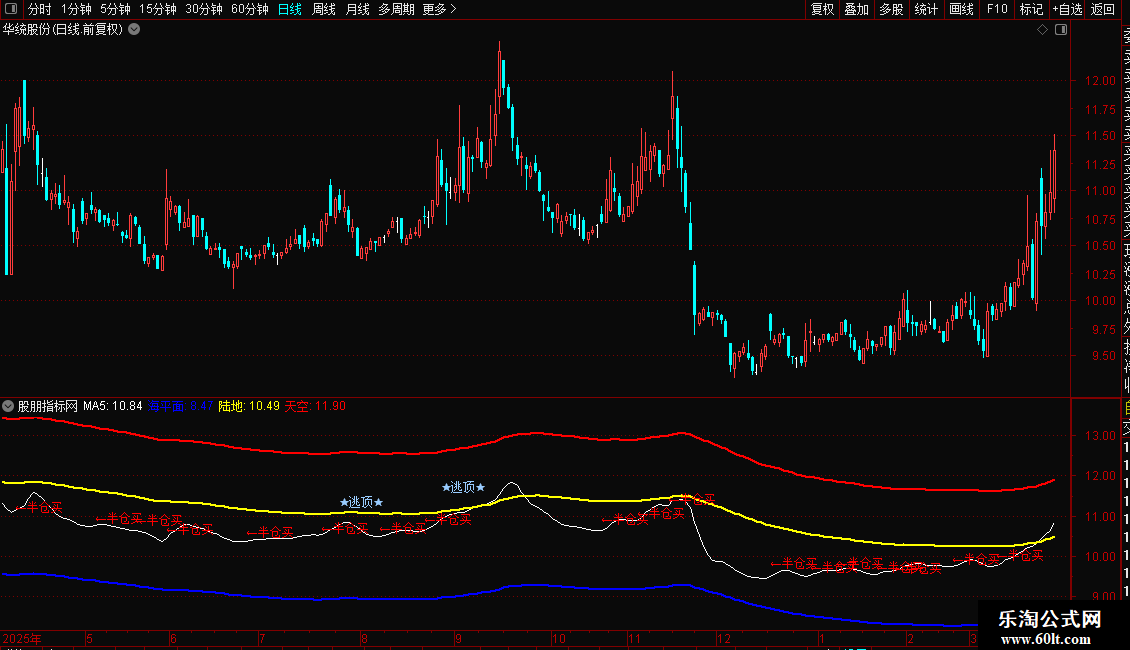The height and width of the screenshot is (650, 1130).
Task: Click the 12.00 price axis label
Action: click(1100, 81)
